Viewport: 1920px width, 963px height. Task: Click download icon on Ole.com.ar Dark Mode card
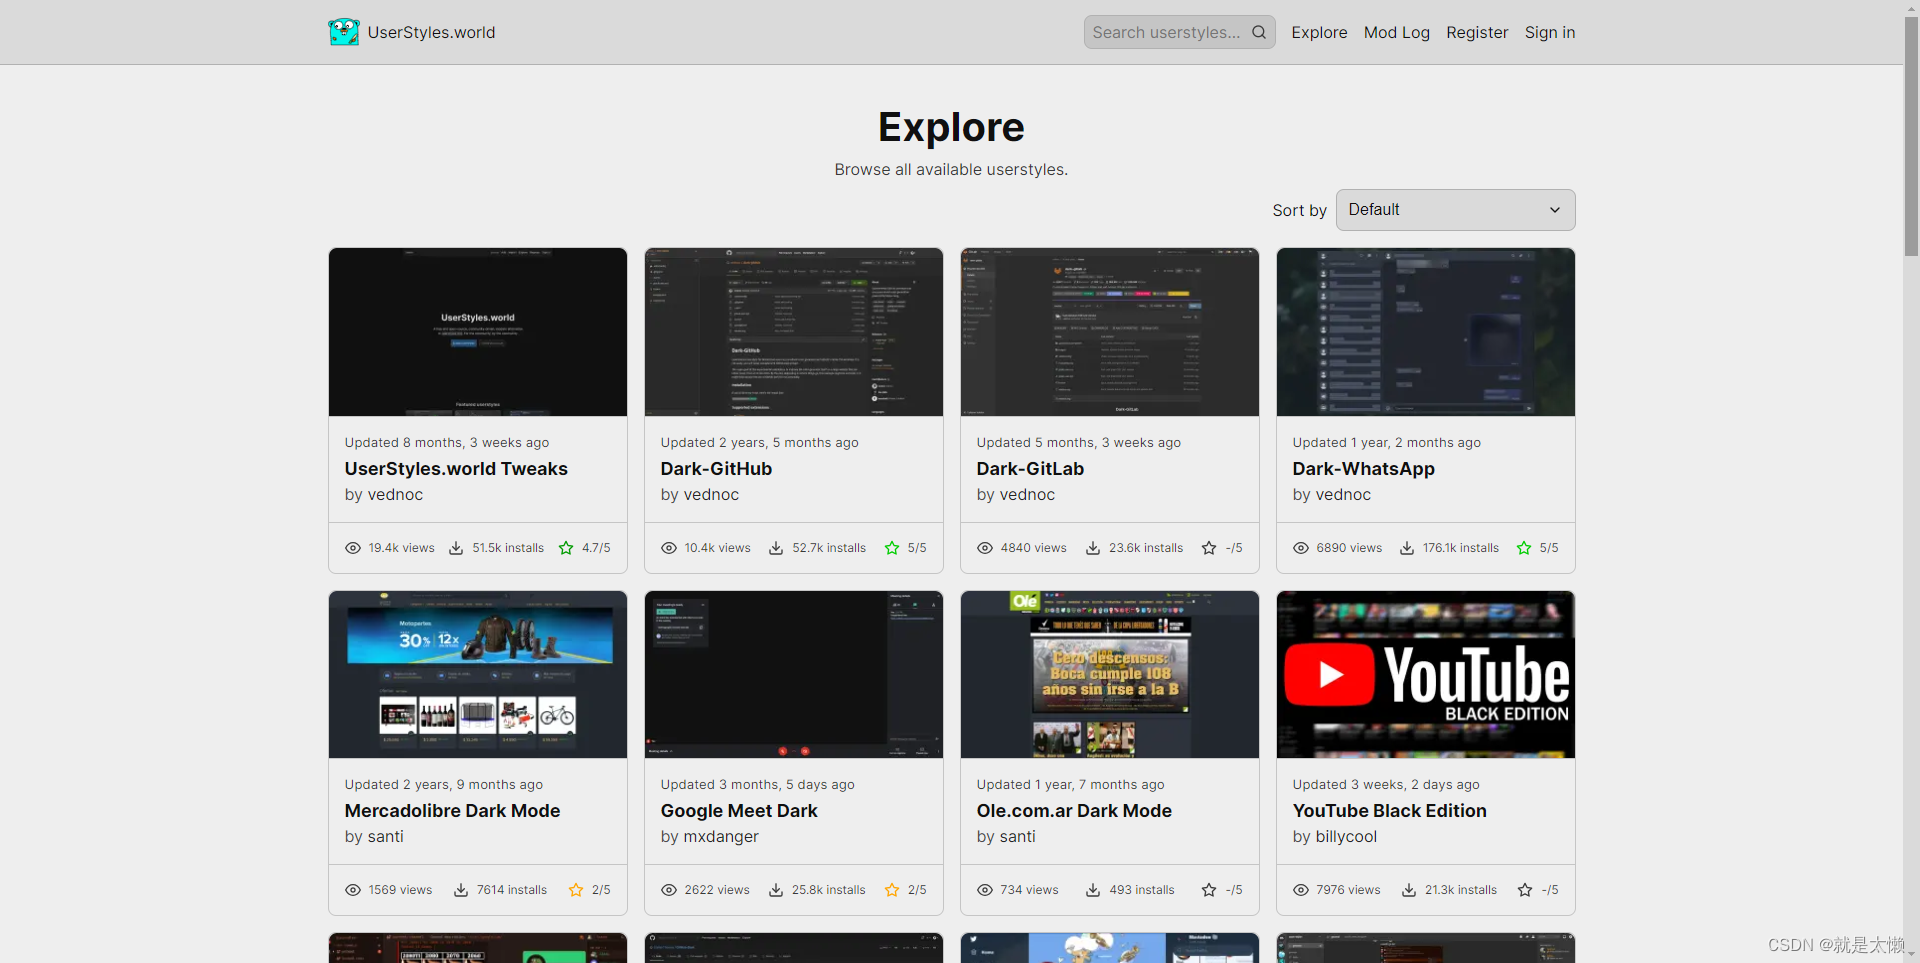point(1093,890)
